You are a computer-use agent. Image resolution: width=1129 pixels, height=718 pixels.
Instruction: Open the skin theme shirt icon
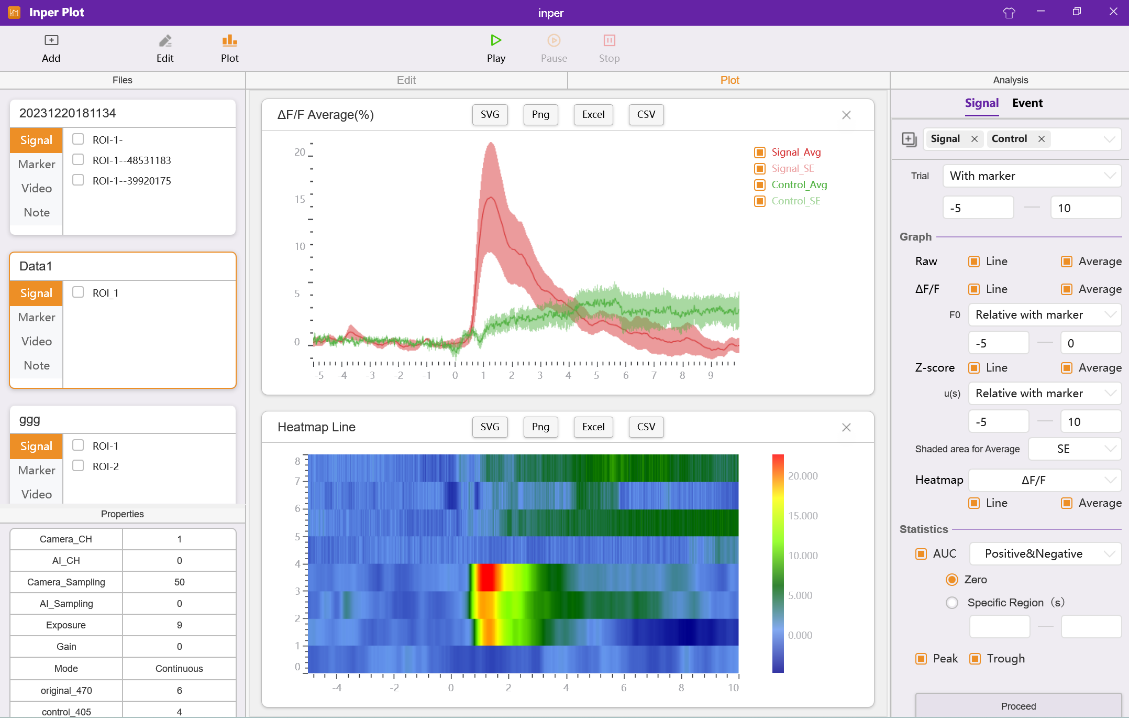[x=1009, y=12]
